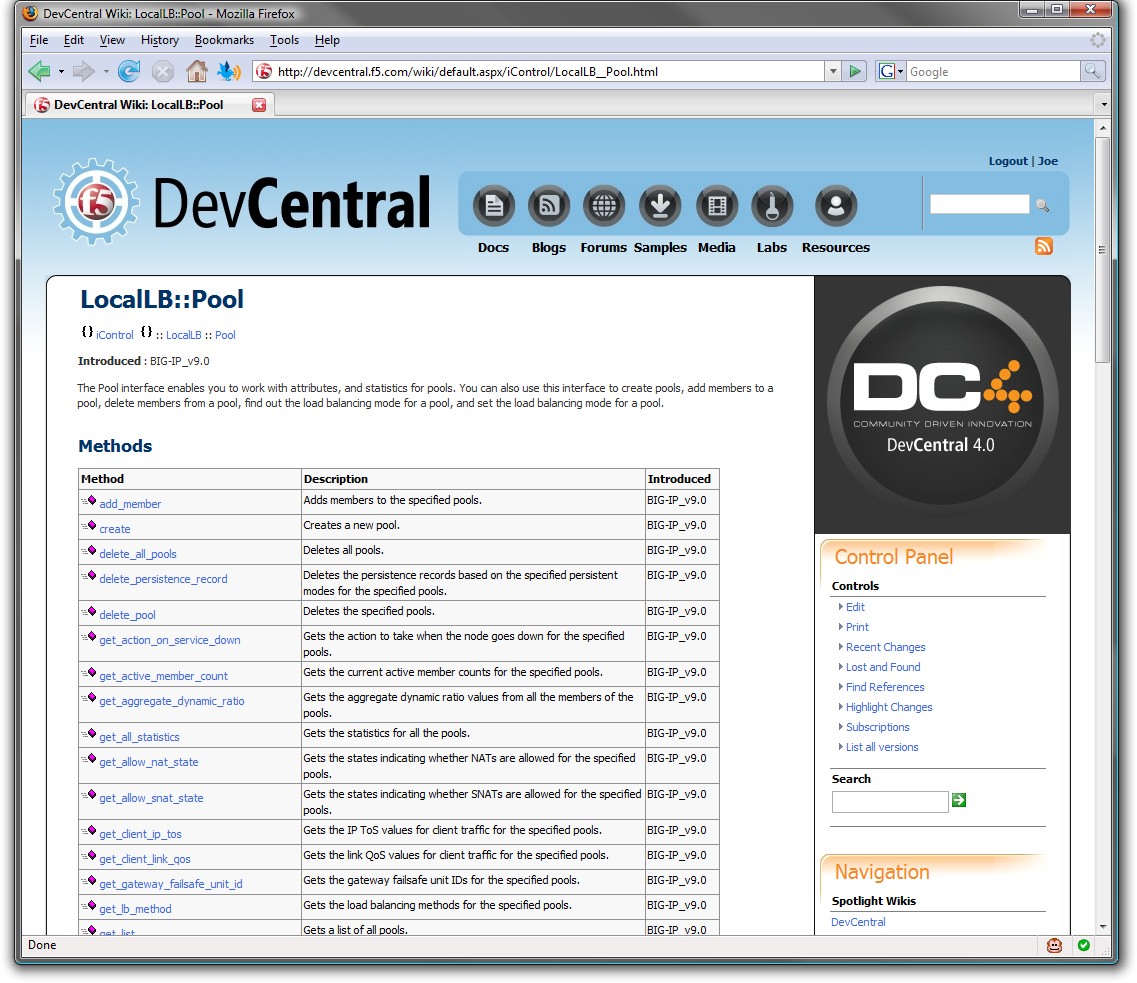This screenshot has width=1137, height=983.
Task: Click the site favicon in address bar
Action: point(265,71)
